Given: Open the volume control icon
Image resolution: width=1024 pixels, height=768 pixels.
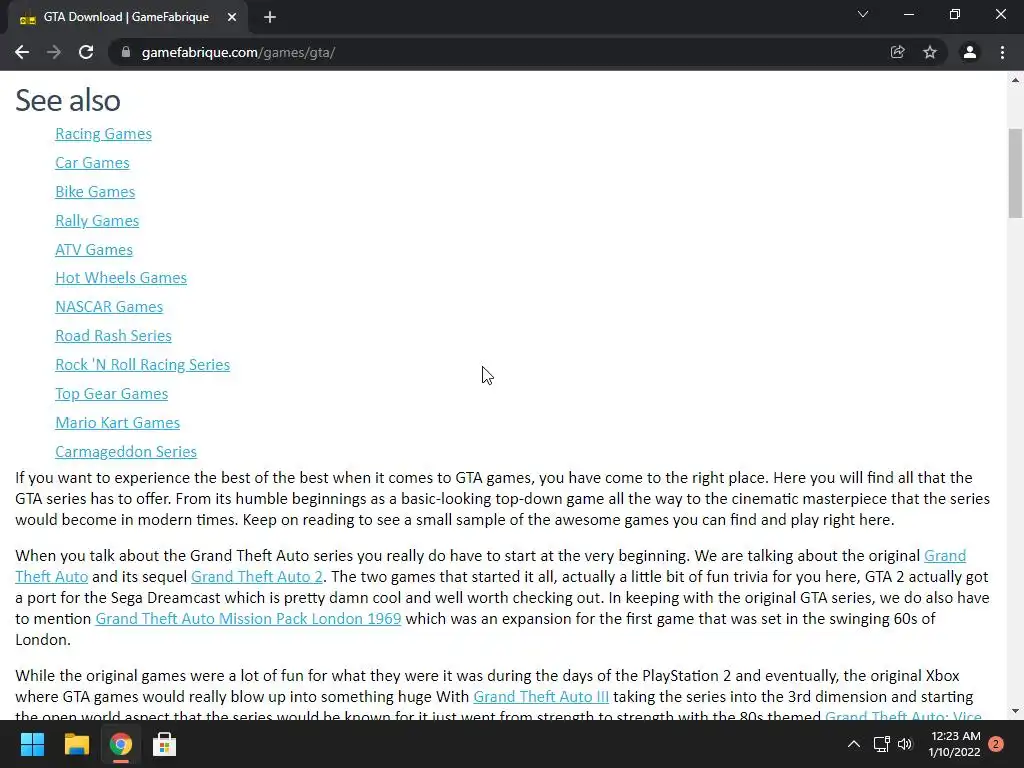Looking at the screenshot, I should pyautogui.click(x=904, y=744).
